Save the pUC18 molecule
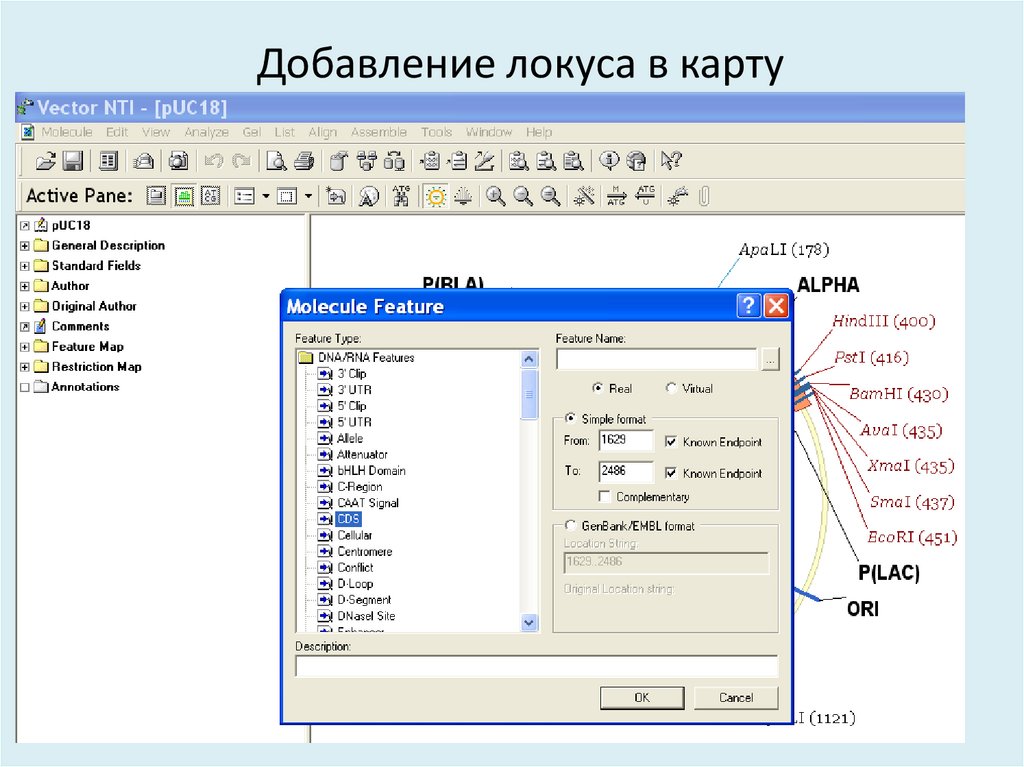Viewport: 1024px width, 767px height. (71, 160)
